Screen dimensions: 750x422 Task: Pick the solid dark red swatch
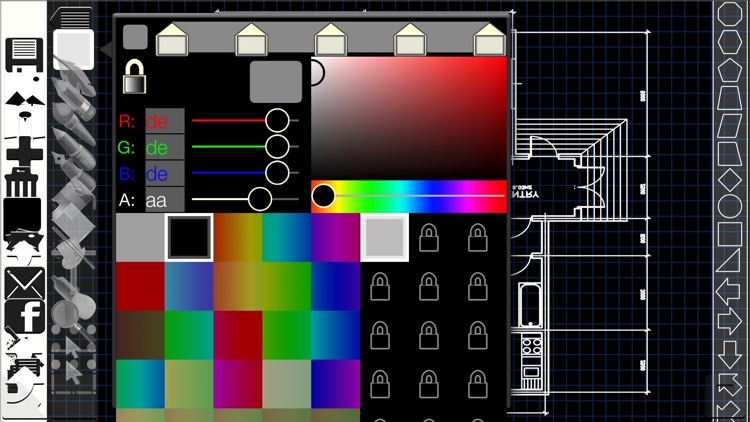click(140, 287)
